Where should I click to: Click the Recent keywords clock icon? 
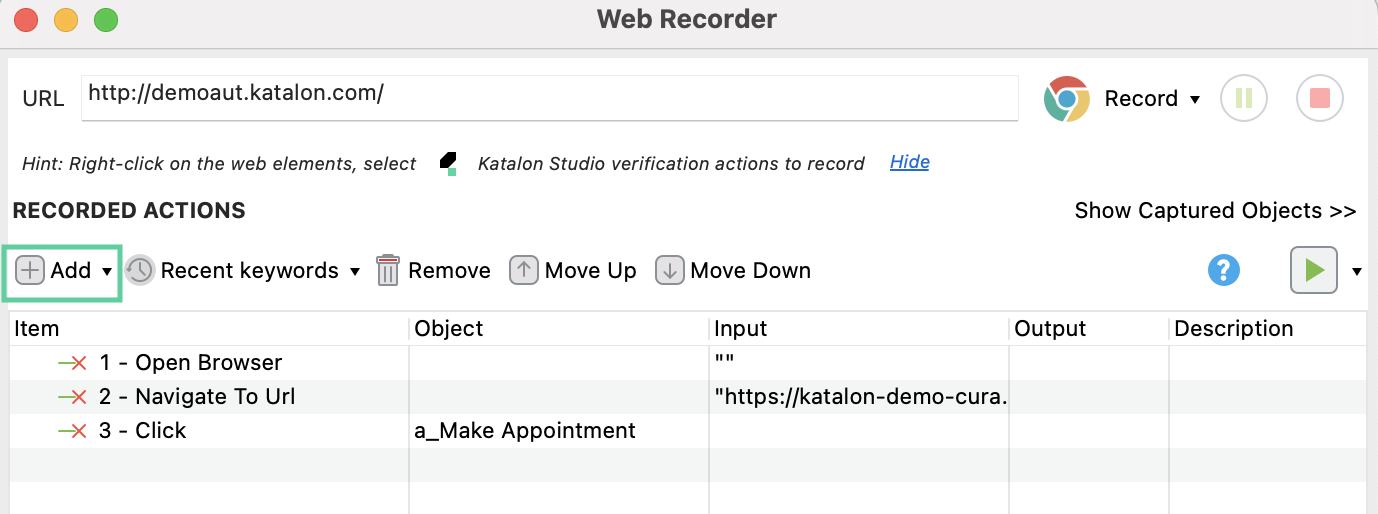coord(140,271)
